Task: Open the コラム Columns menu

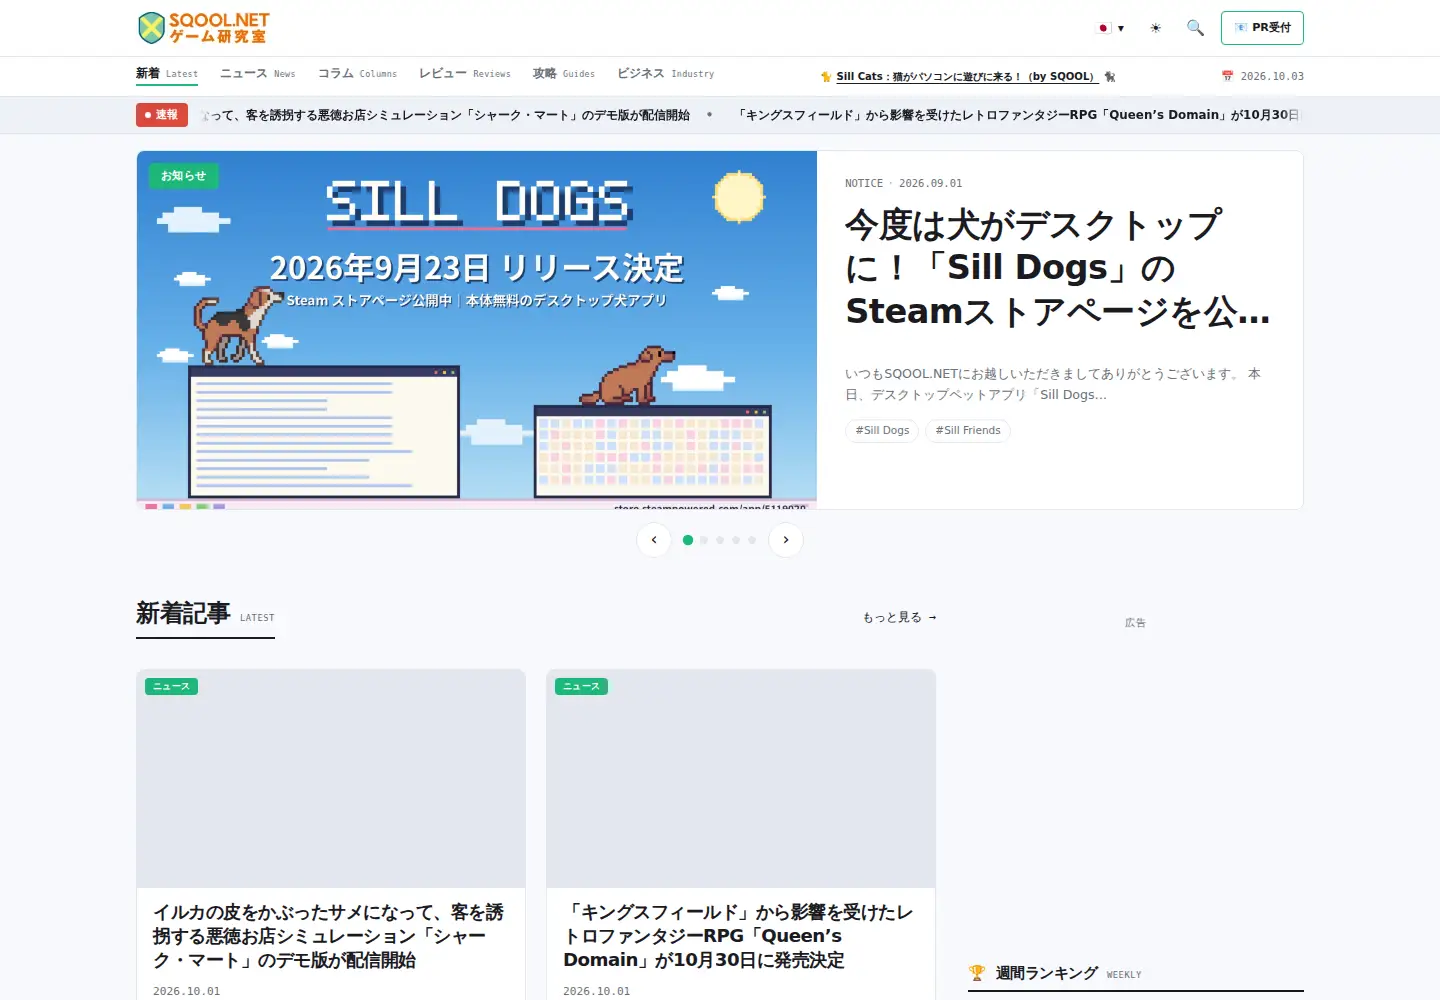Action: pos(357,74)
